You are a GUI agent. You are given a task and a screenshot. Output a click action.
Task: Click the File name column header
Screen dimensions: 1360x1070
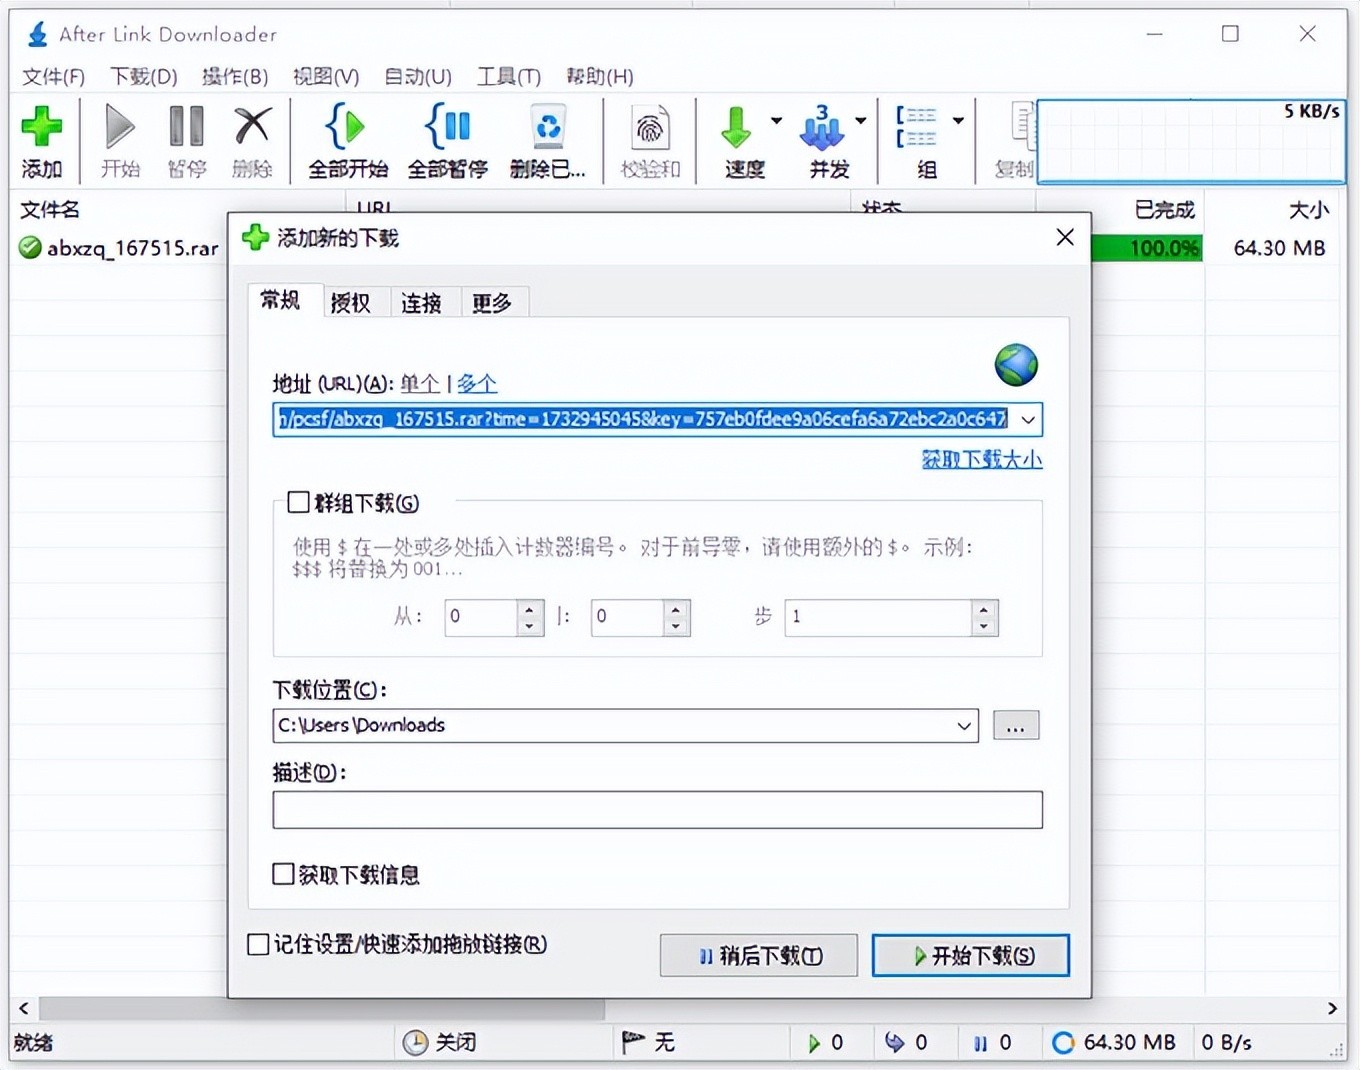click(x=50, y=210)
